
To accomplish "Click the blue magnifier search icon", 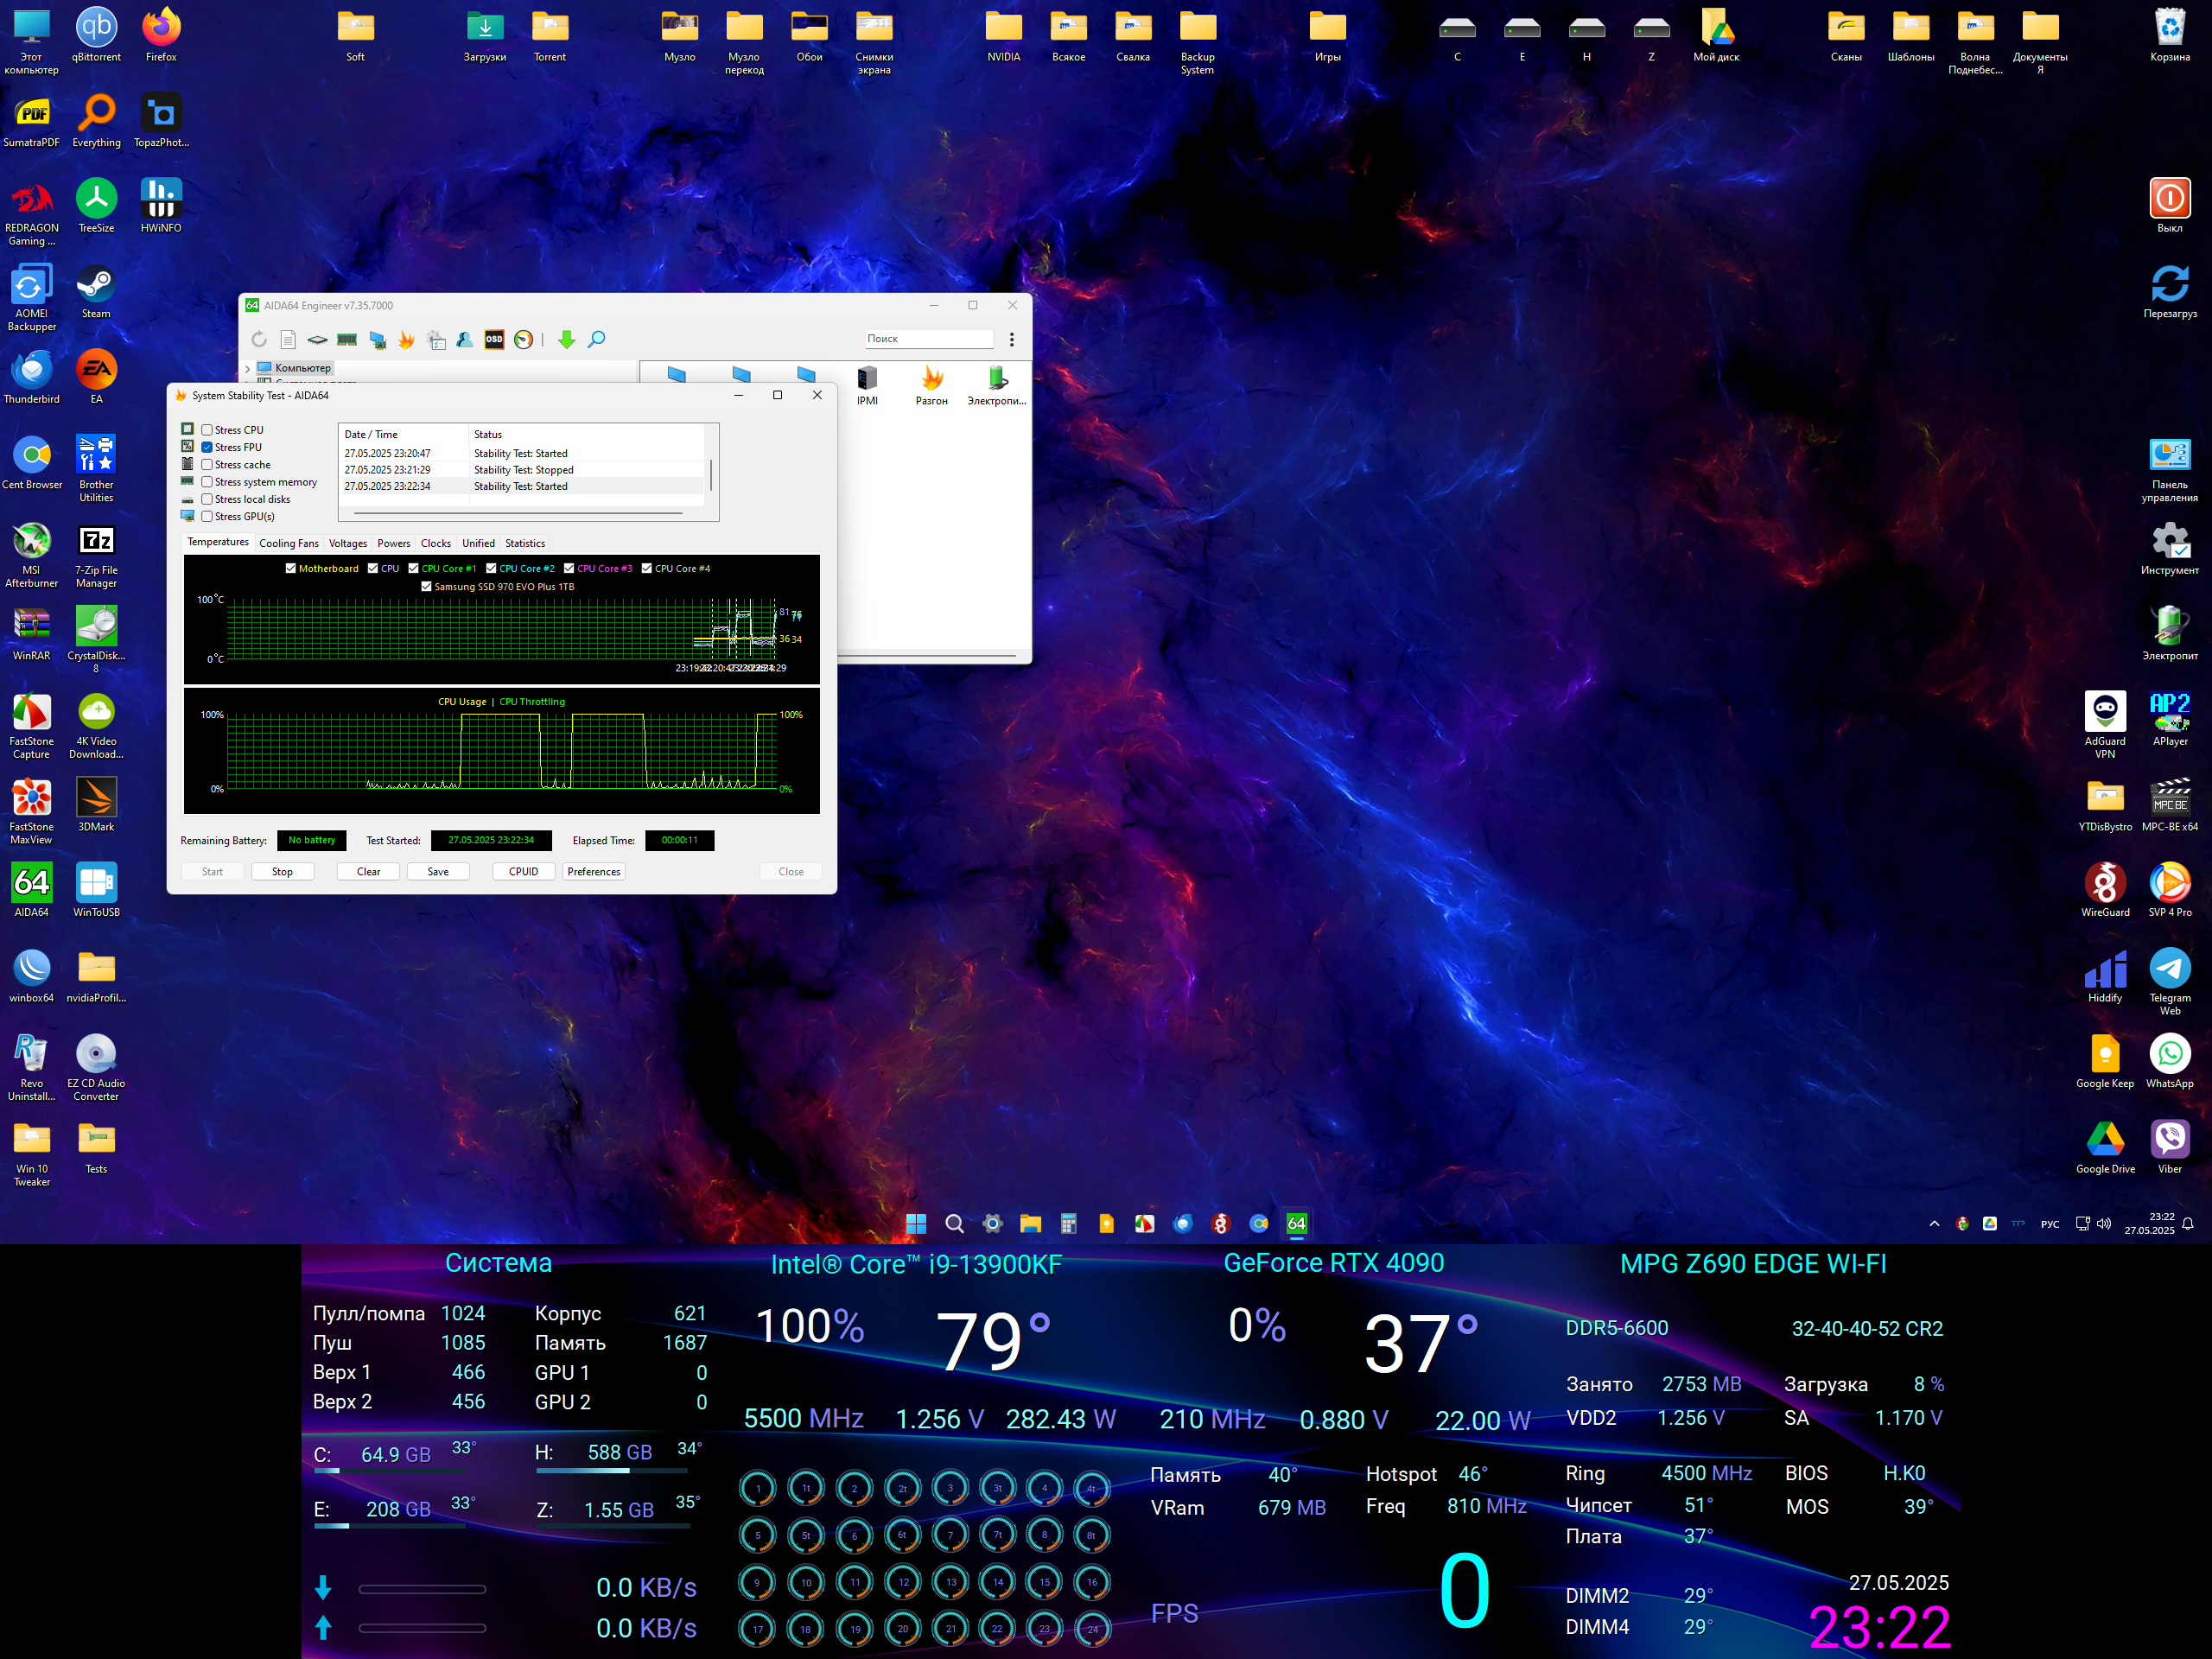I will (x=596, y=340).
